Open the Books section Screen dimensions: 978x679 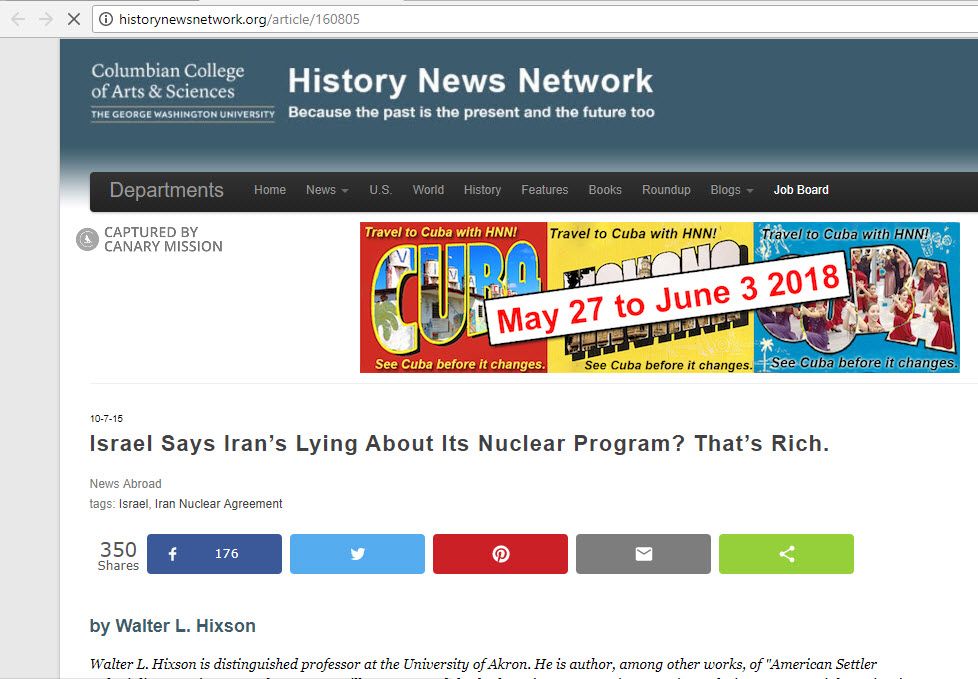(x=605, y=190)
